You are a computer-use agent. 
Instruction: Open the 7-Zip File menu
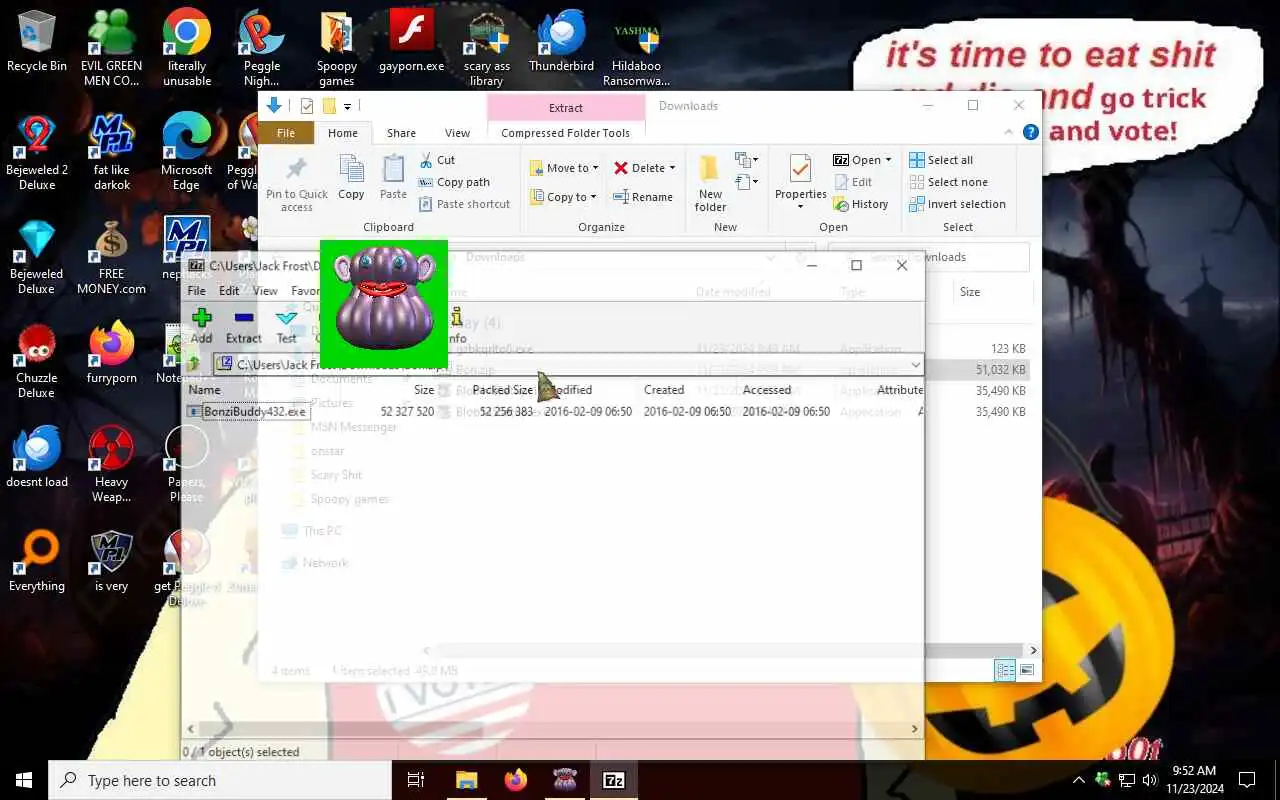coord(197,291)
